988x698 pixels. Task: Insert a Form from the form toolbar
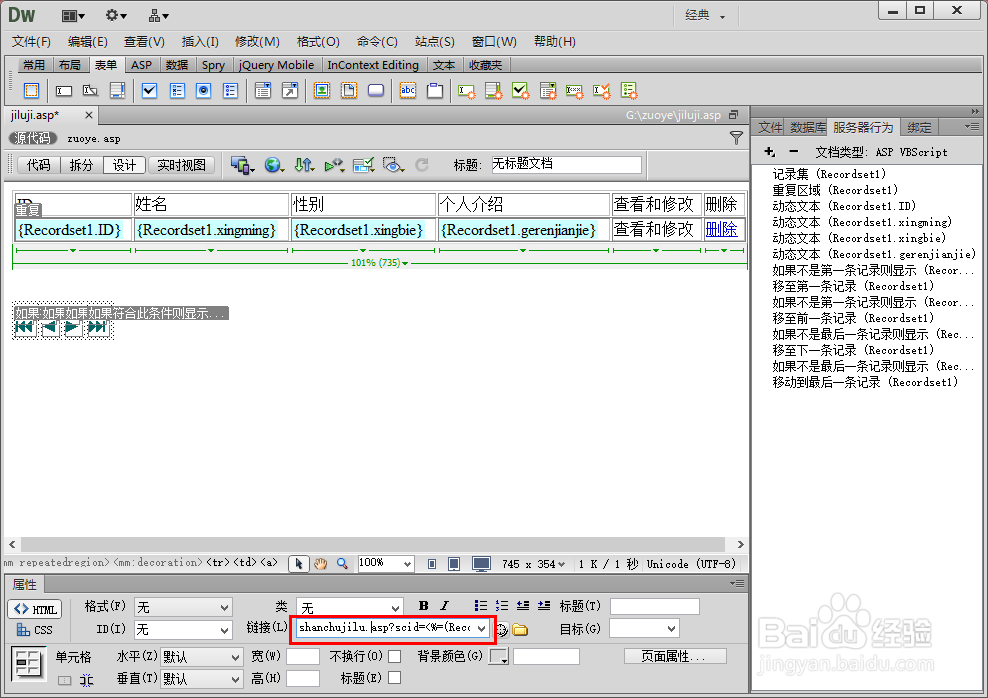click(31, 91)
